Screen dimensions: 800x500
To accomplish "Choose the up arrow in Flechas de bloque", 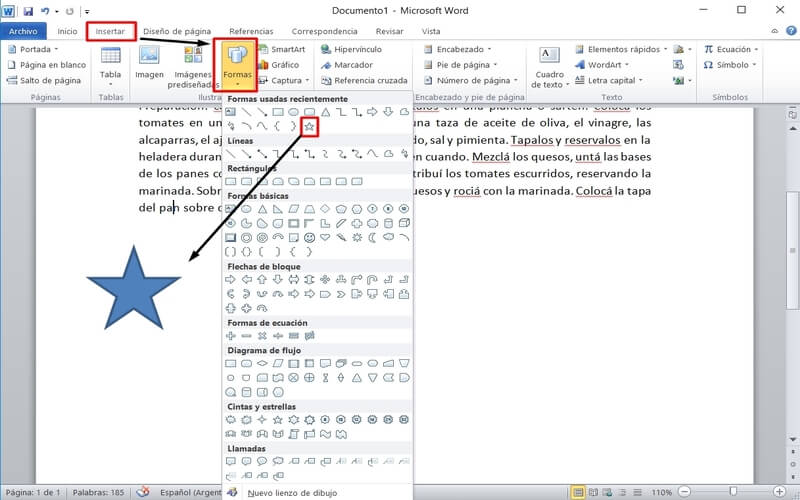I will [x=262, y=280].
